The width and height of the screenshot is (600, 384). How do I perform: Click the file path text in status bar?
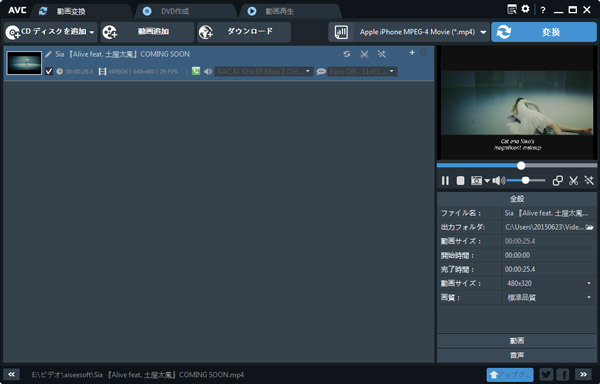pyautogui.click(x=137, y=375)
